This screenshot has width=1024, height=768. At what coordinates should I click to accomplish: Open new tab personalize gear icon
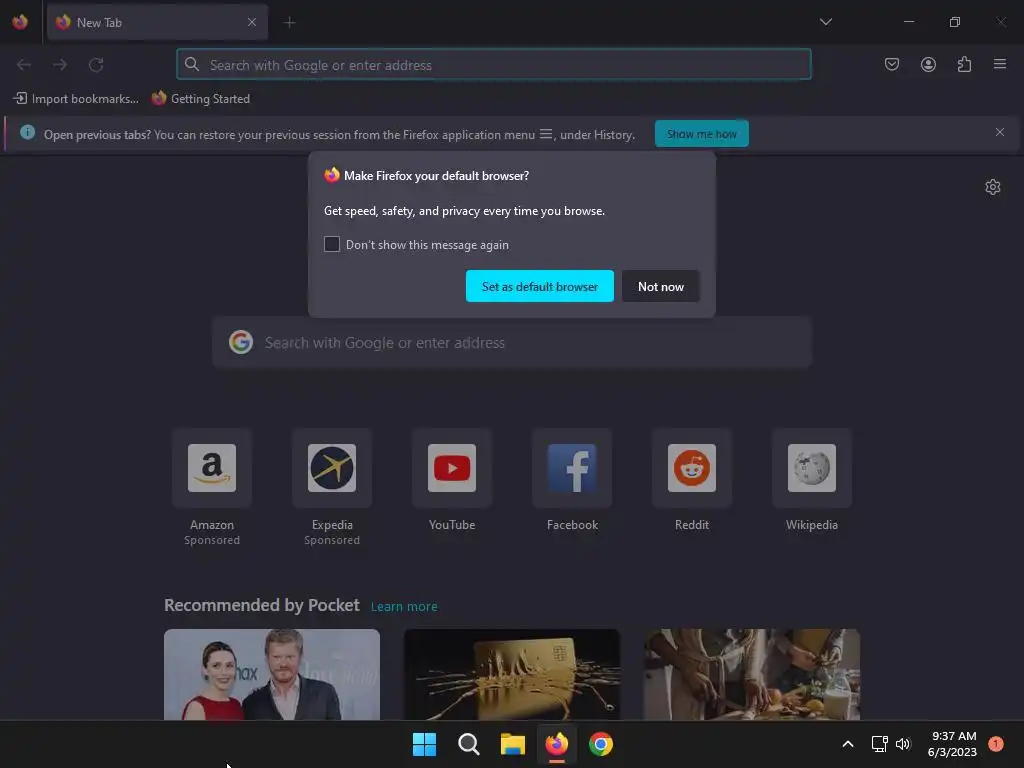993,187
